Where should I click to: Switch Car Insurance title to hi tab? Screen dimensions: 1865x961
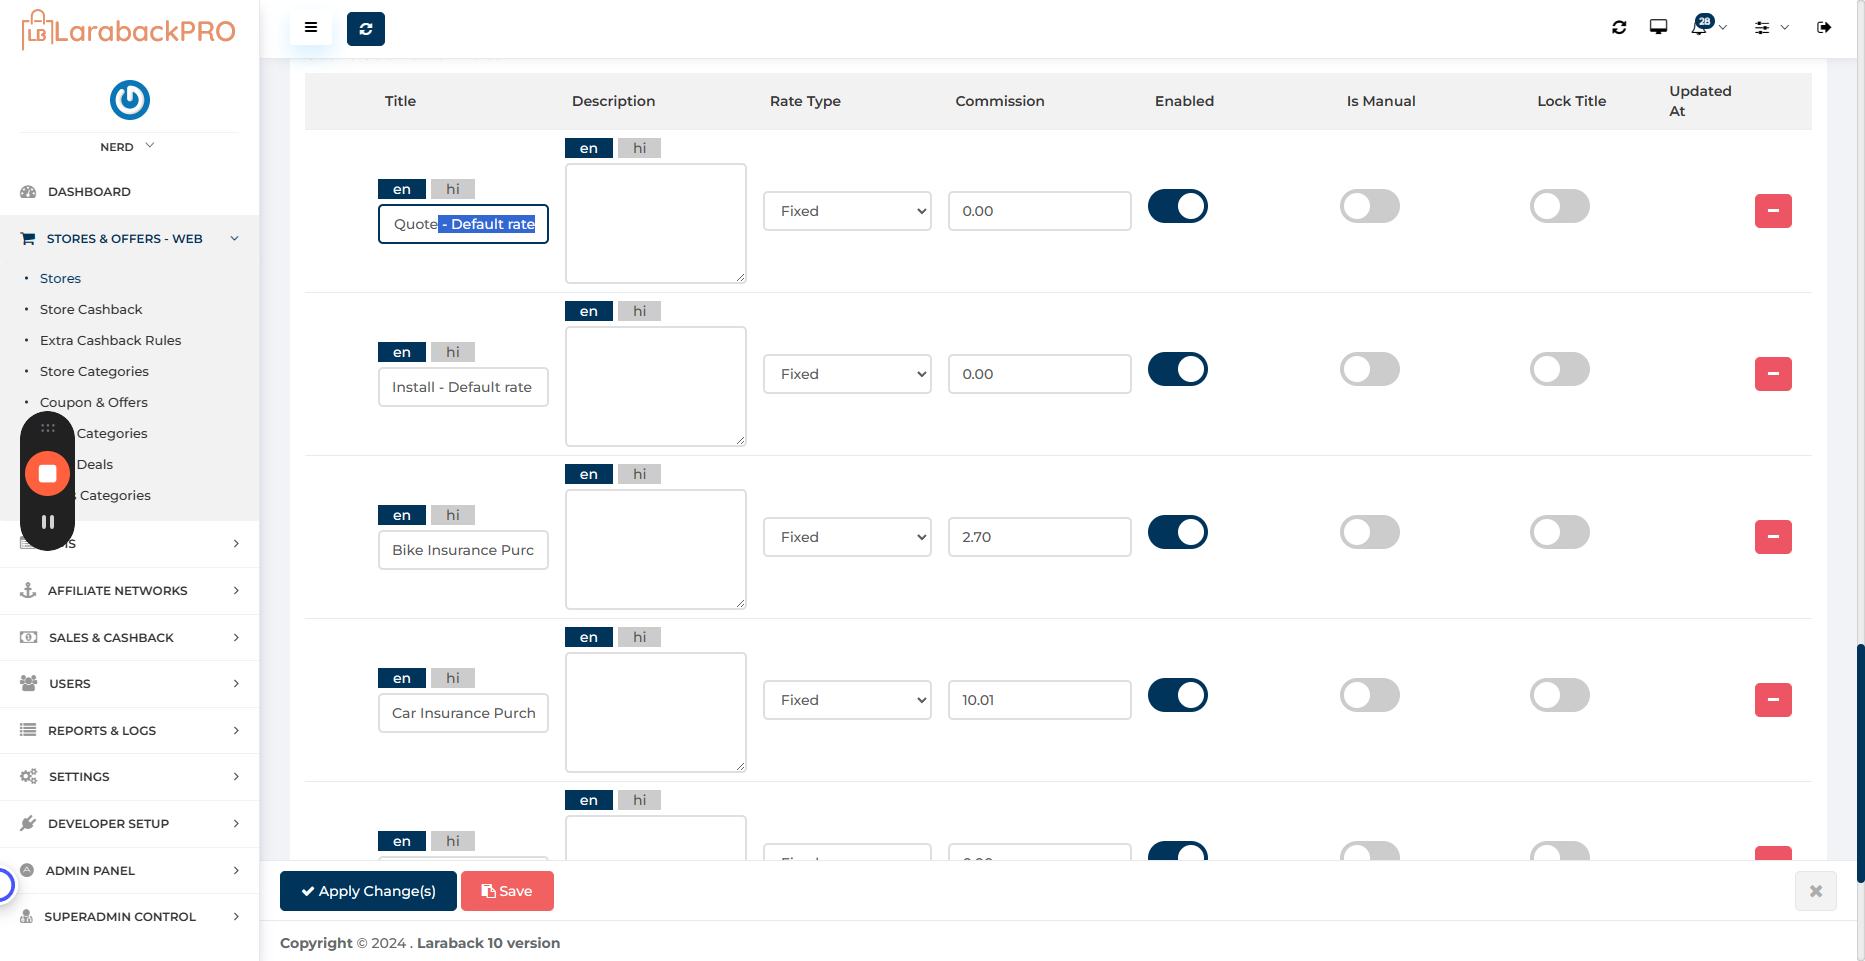453,678
